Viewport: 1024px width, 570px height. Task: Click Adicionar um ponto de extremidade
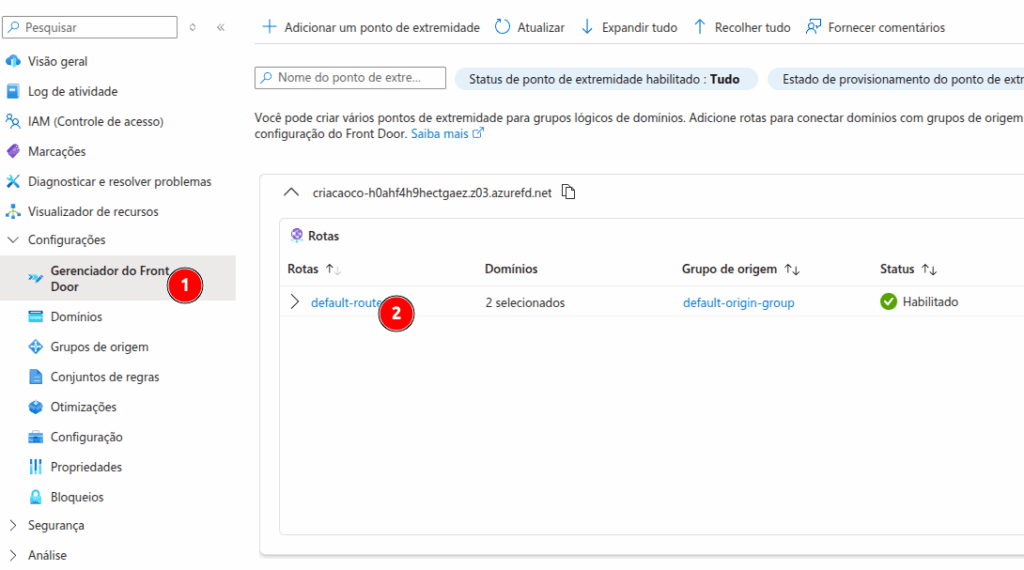tap(371, 27)
